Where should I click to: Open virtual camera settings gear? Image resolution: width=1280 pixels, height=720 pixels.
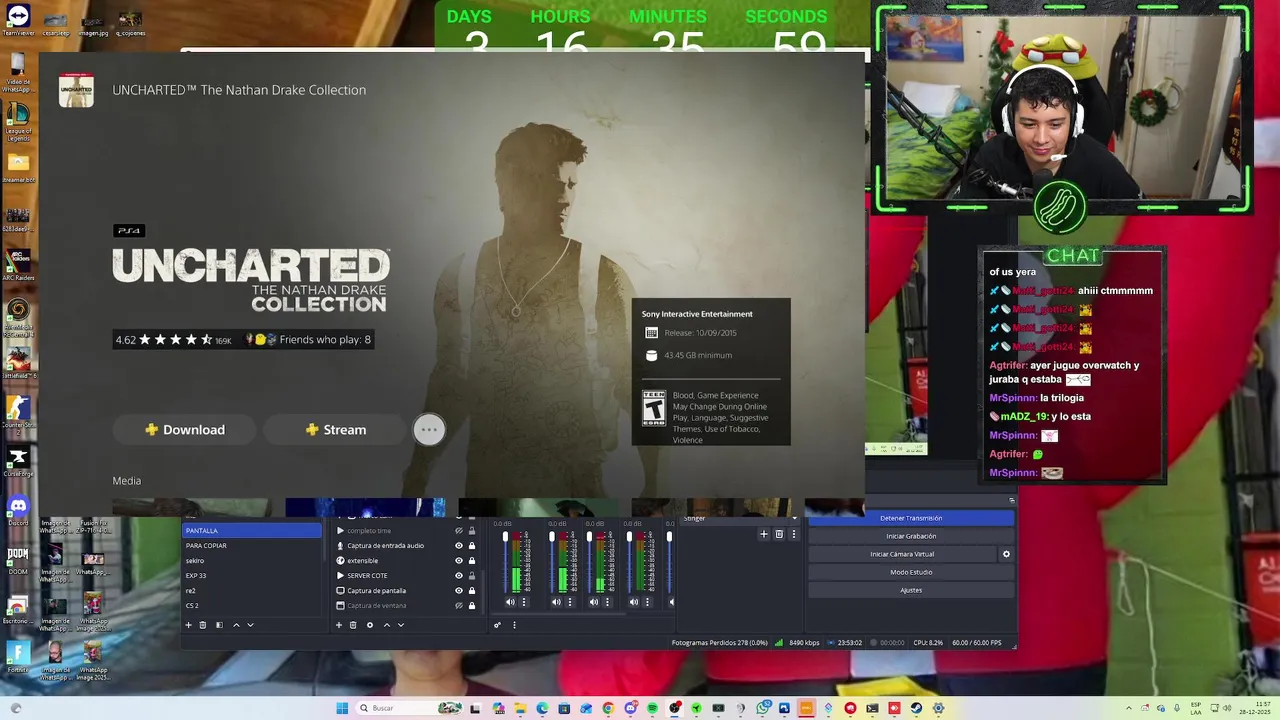click(x=1006, y=554)
